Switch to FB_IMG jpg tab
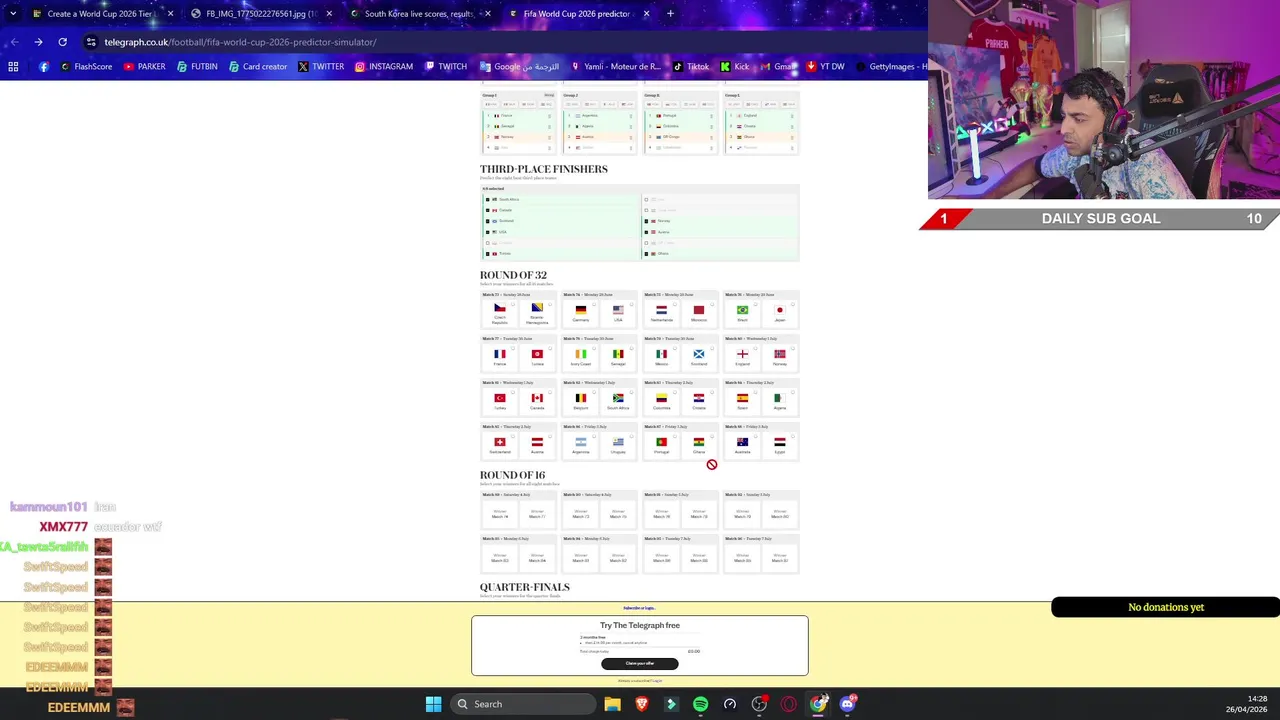1280x720 pixels. pyautogui.click(x=260, y=14)
